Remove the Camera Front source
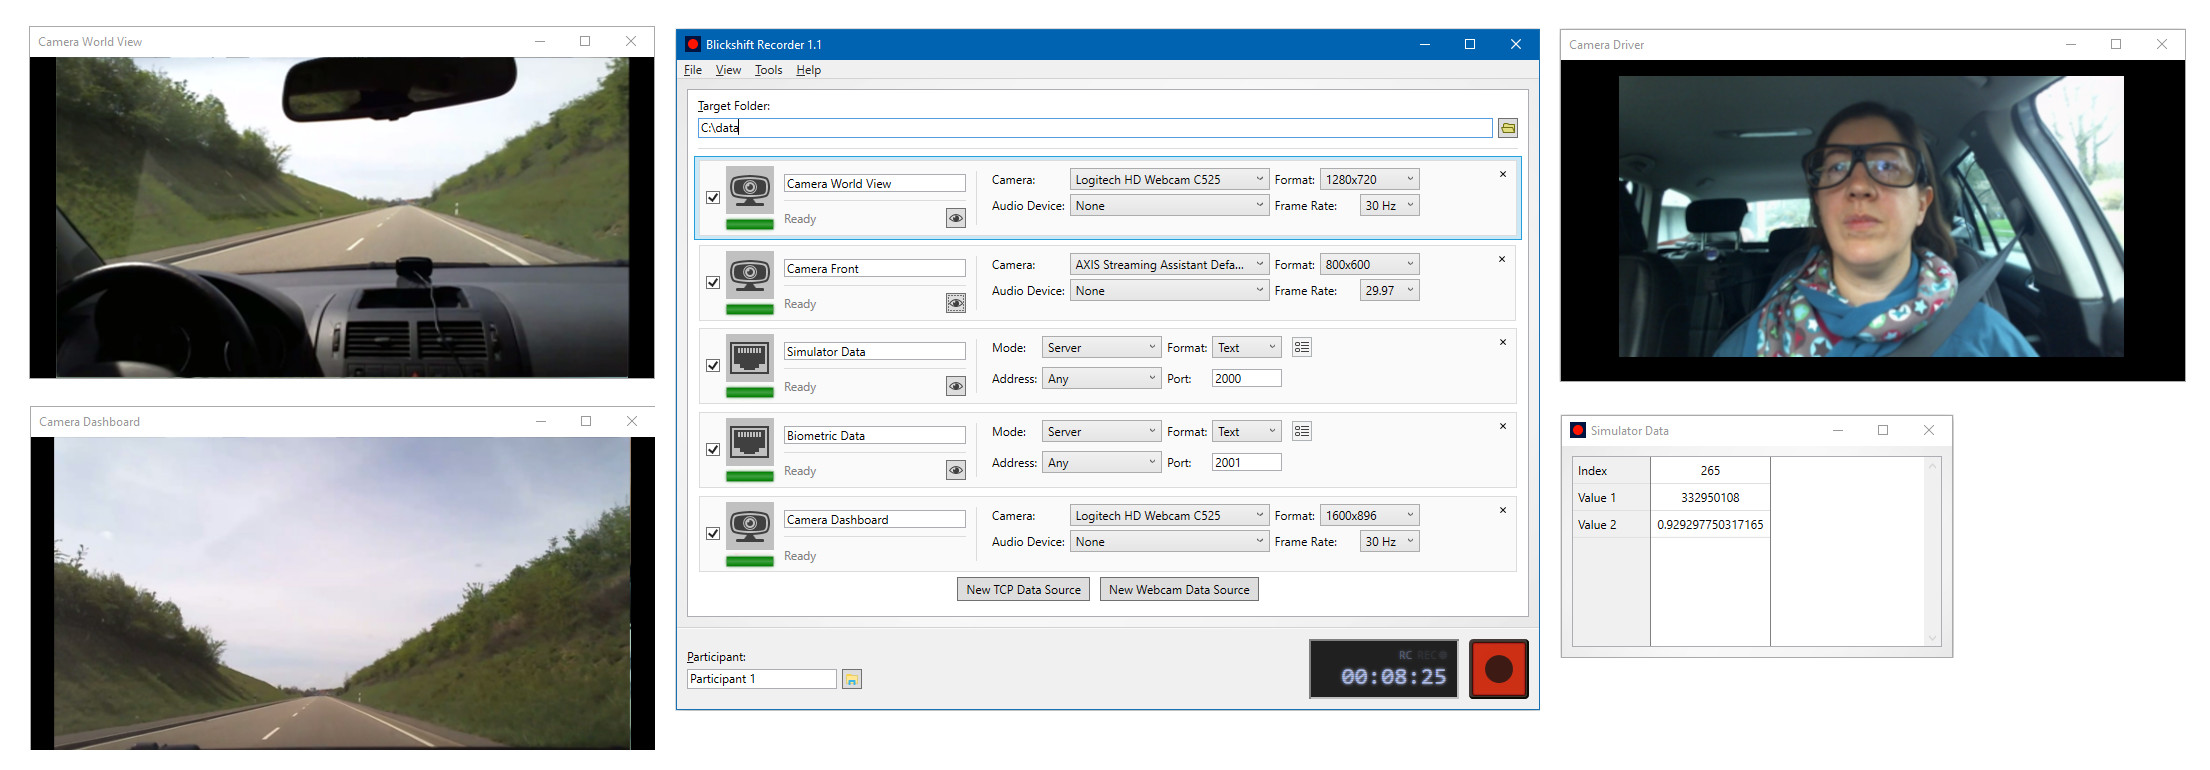2210x770 pixels. pyautogui.click(x=1501, y=260)
